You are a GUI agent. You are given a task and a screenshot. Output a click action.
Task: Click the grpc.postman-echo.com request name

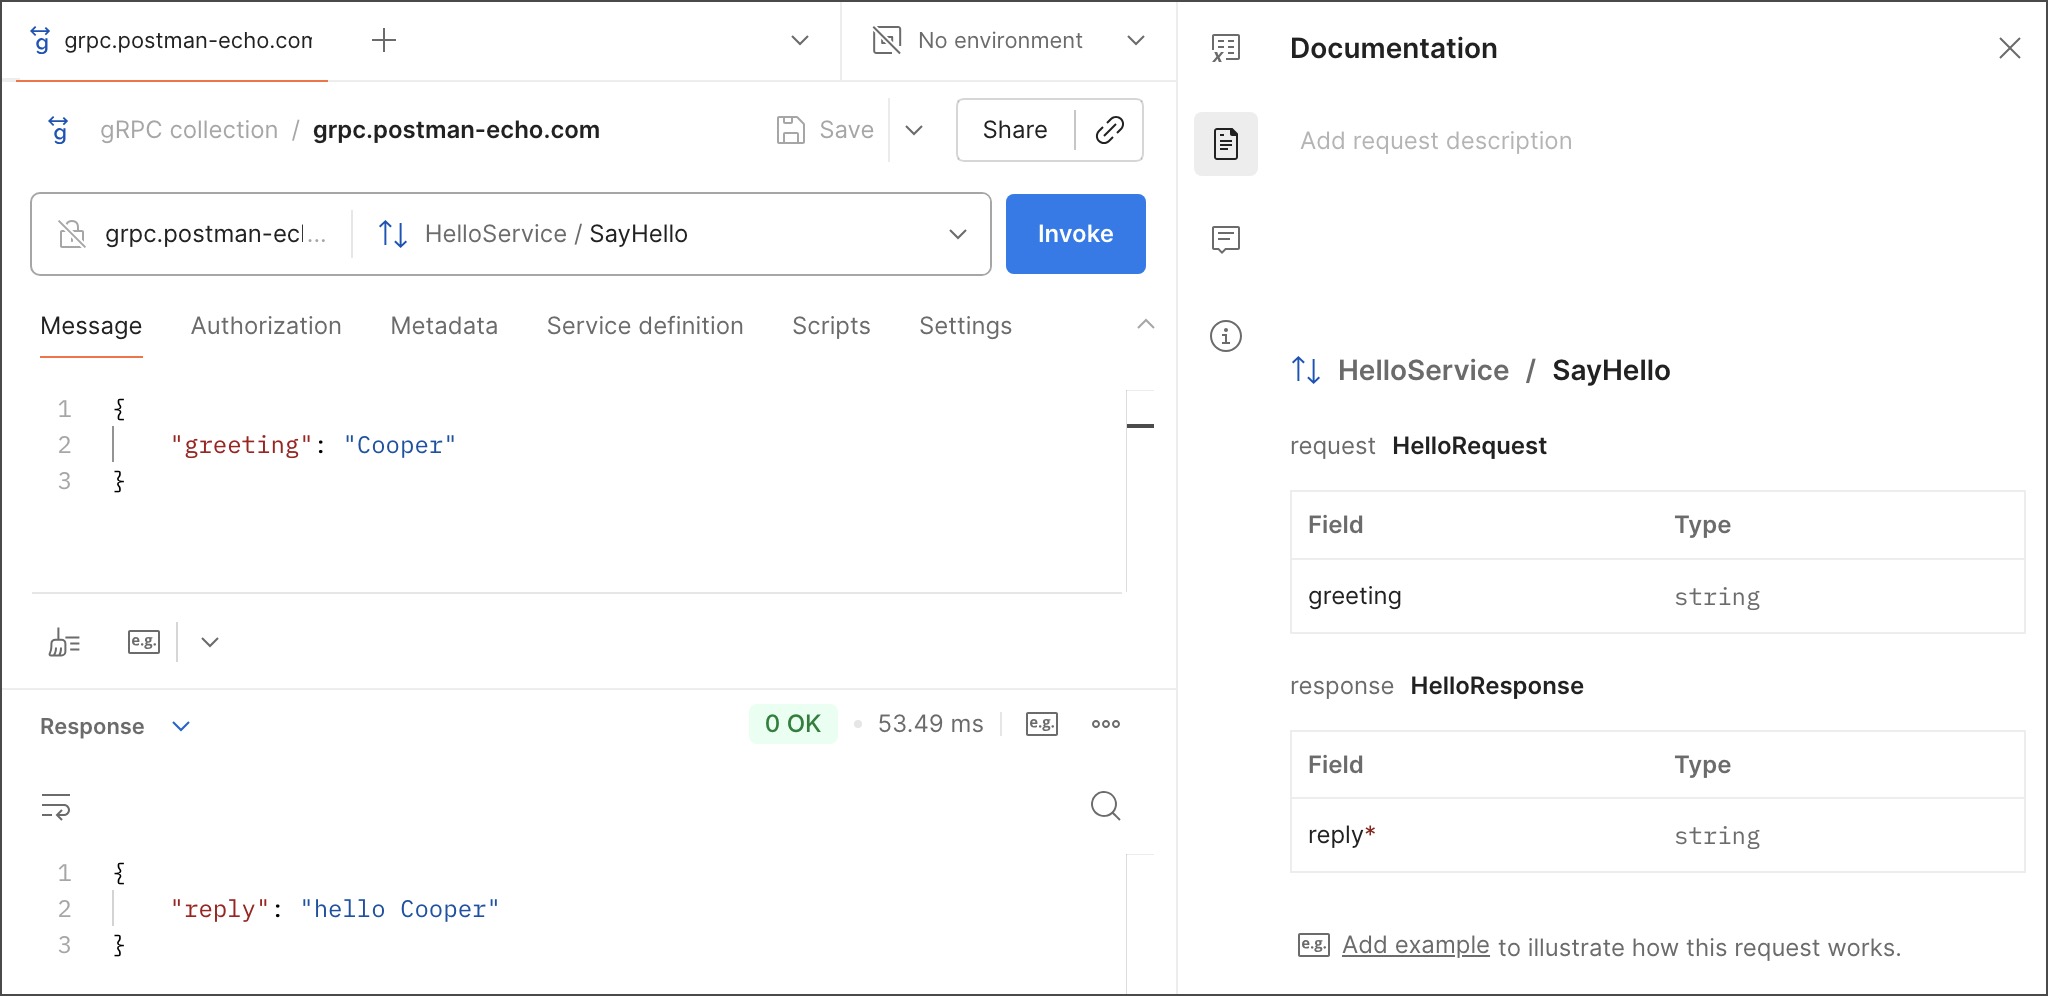coord(456,130)
